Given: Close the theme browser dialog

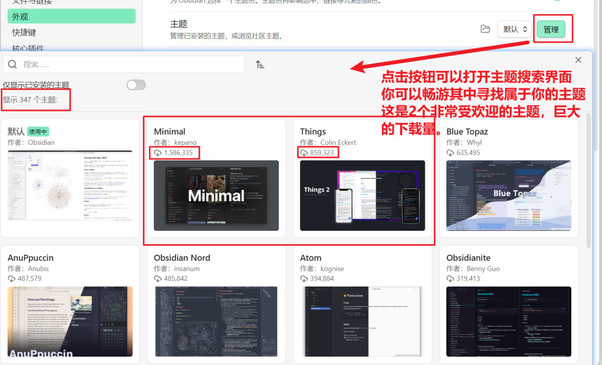Looking at the screenshot, I should click(x=578, y=60).
